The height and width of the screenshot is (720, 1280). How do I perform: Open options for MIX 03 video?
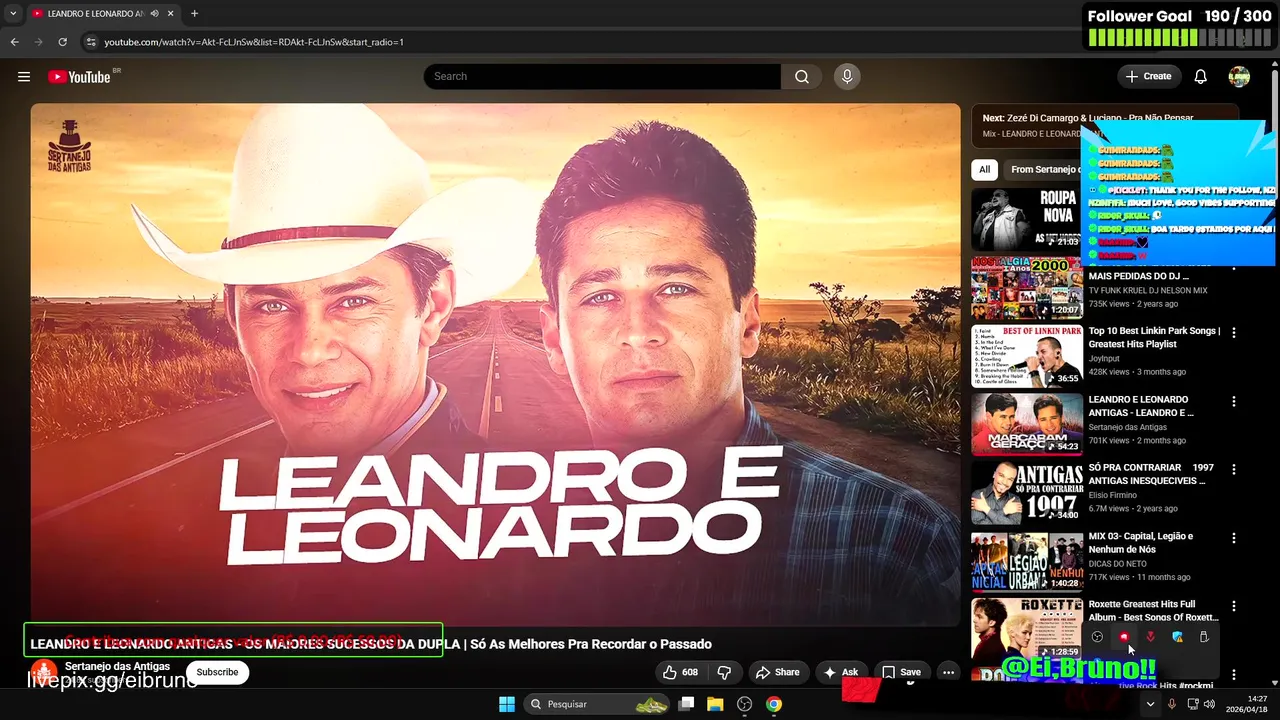[1233, 538]
